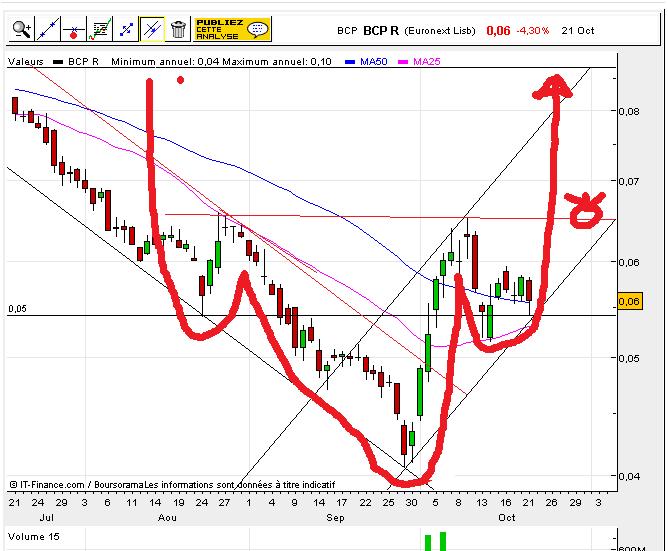Screen dimensions: 668x551
Task: Click the trash can delete icon
Action: pyautogui.click(x=178, y=29)
